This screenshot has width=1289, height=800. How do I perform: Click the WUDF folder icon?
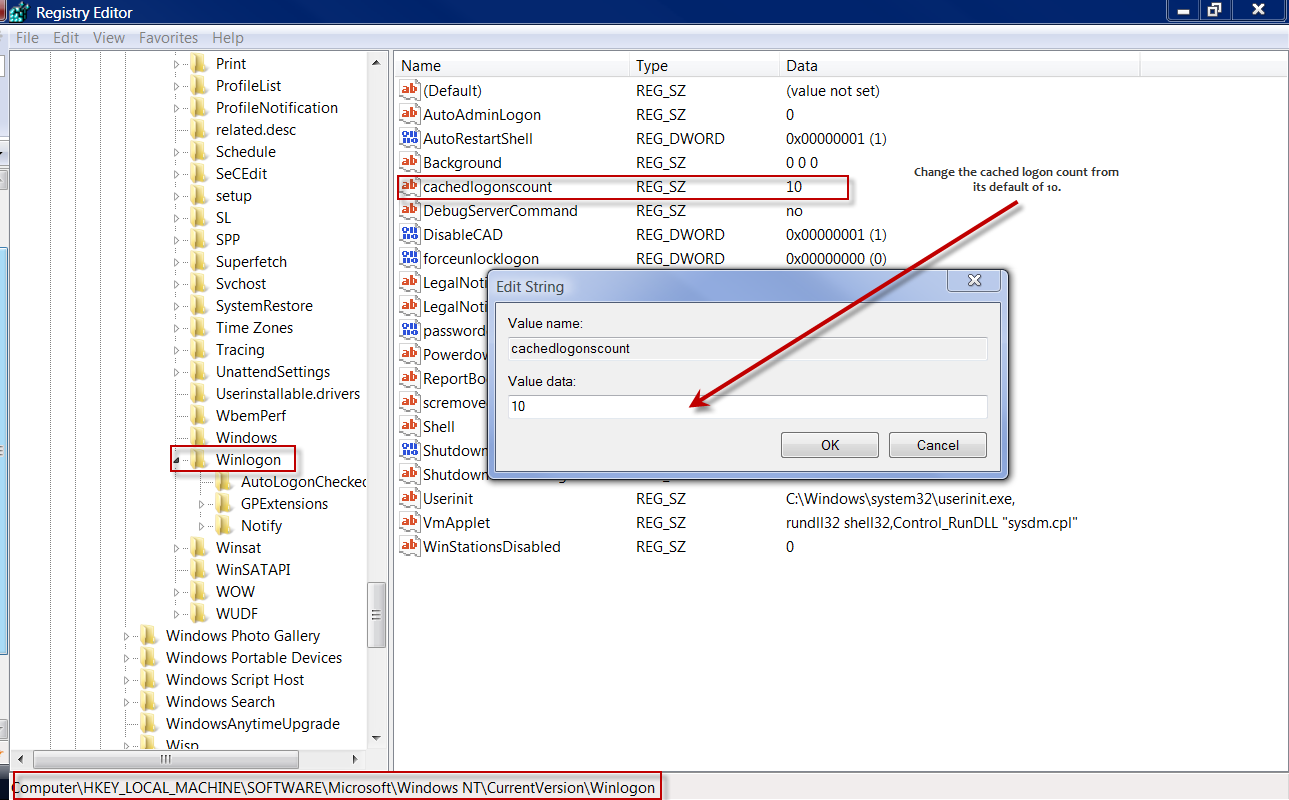[x=200, y=614]
